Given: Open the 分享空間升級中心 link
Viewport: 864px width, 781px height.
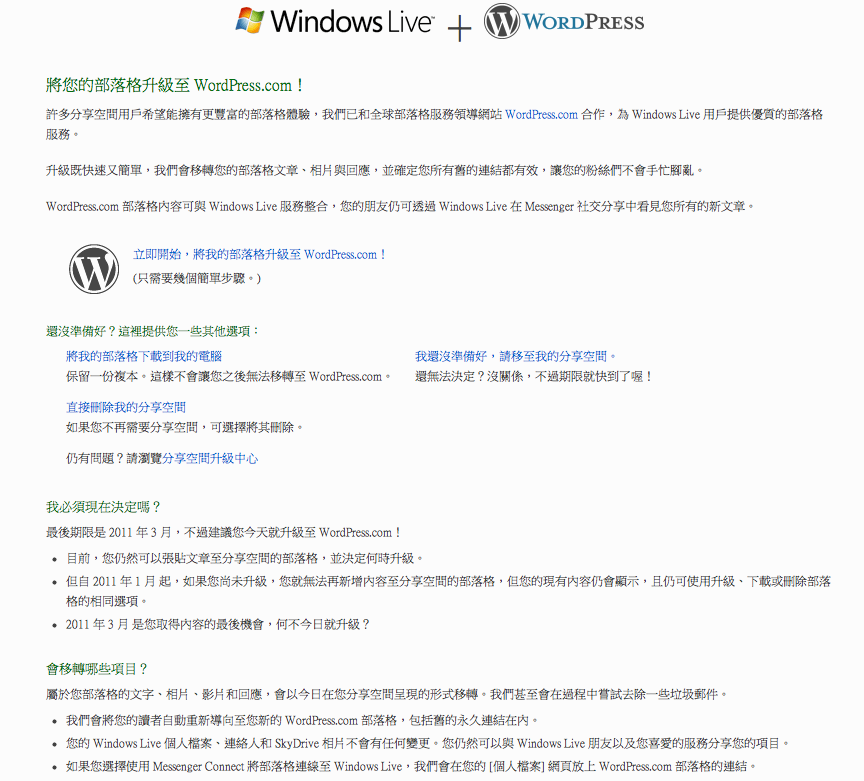Looking at the screenshot, I should click(210, 459).
